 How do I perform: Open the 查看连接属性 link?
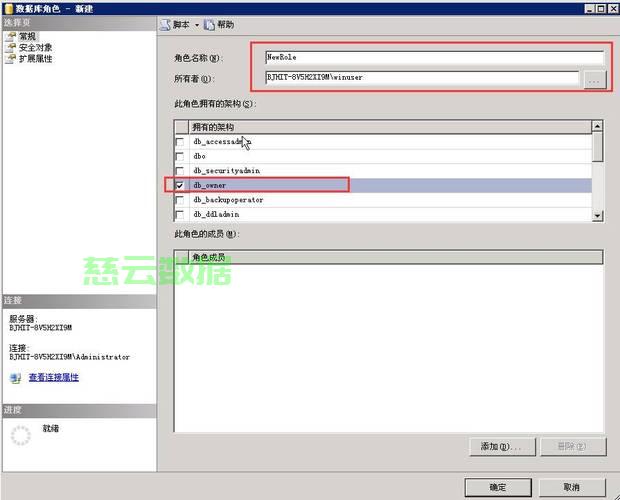[53, 378]
